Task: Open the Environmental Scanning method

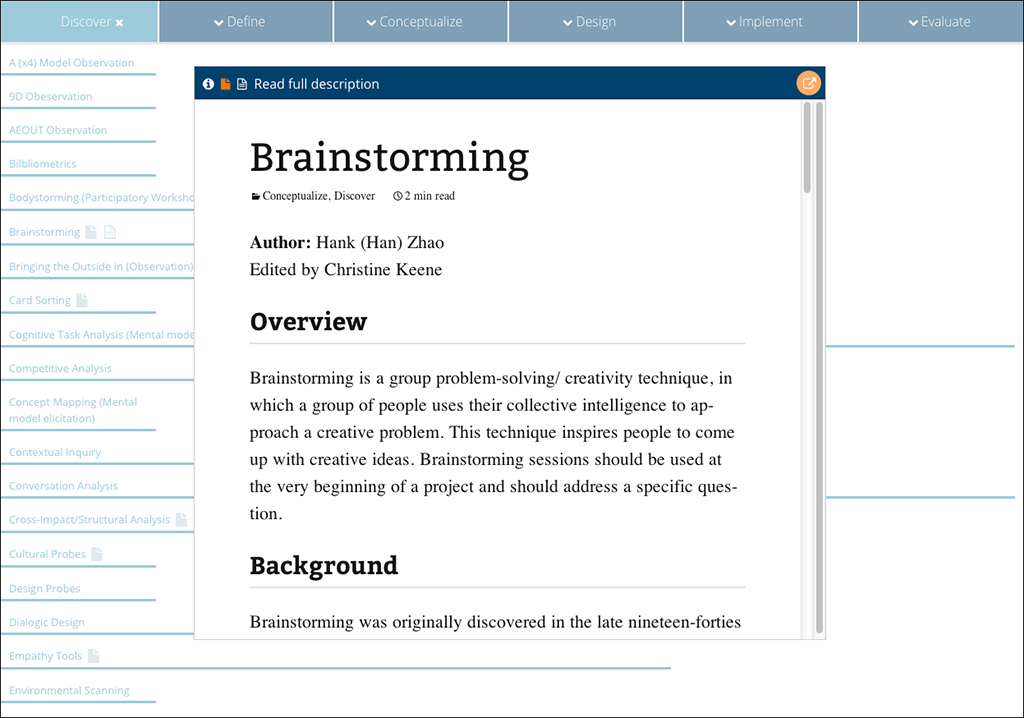Action: [69, 691]
